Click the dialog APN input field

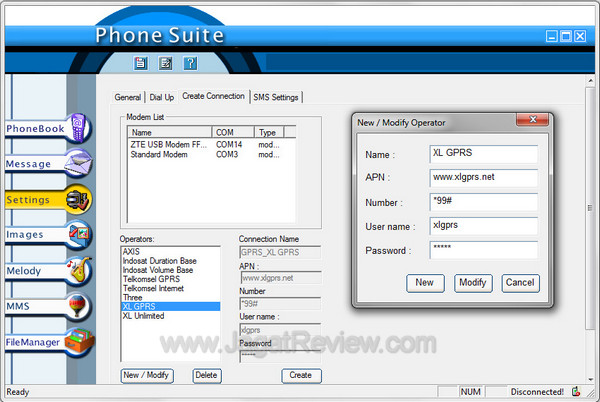tap(484, 178)
